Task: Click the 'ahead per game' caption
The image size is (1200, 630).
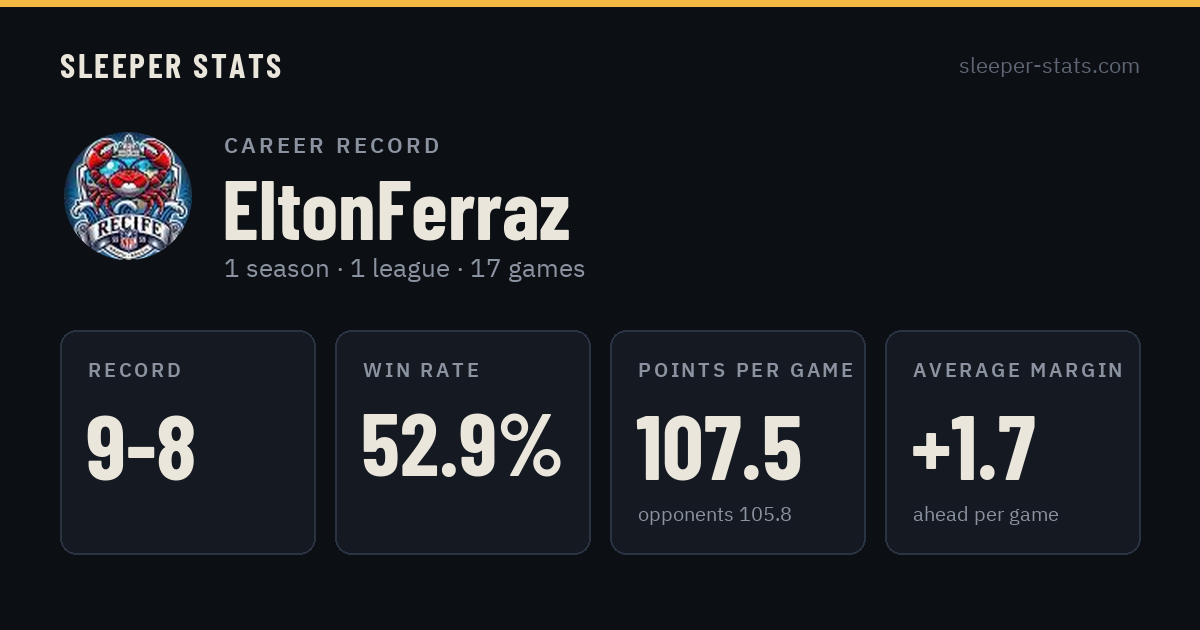Action: coord(986,515)
